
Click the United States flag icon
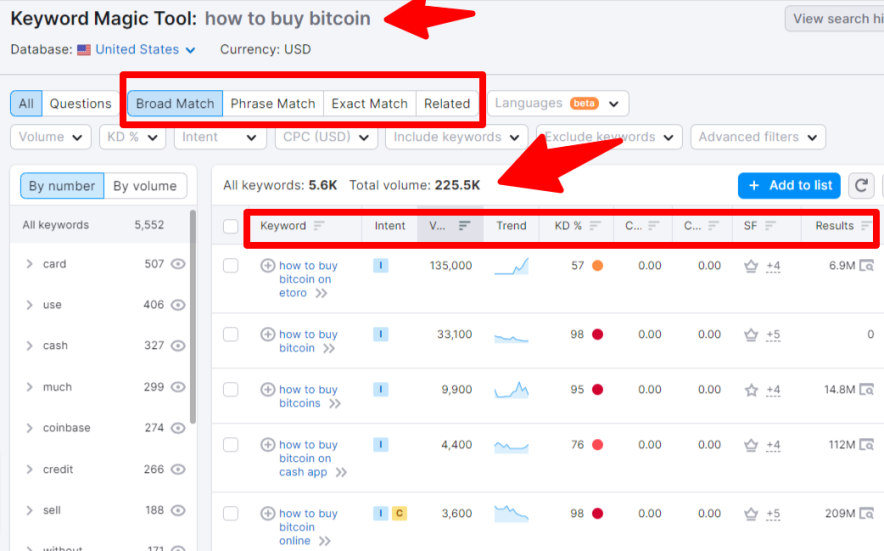coord(84,50)
